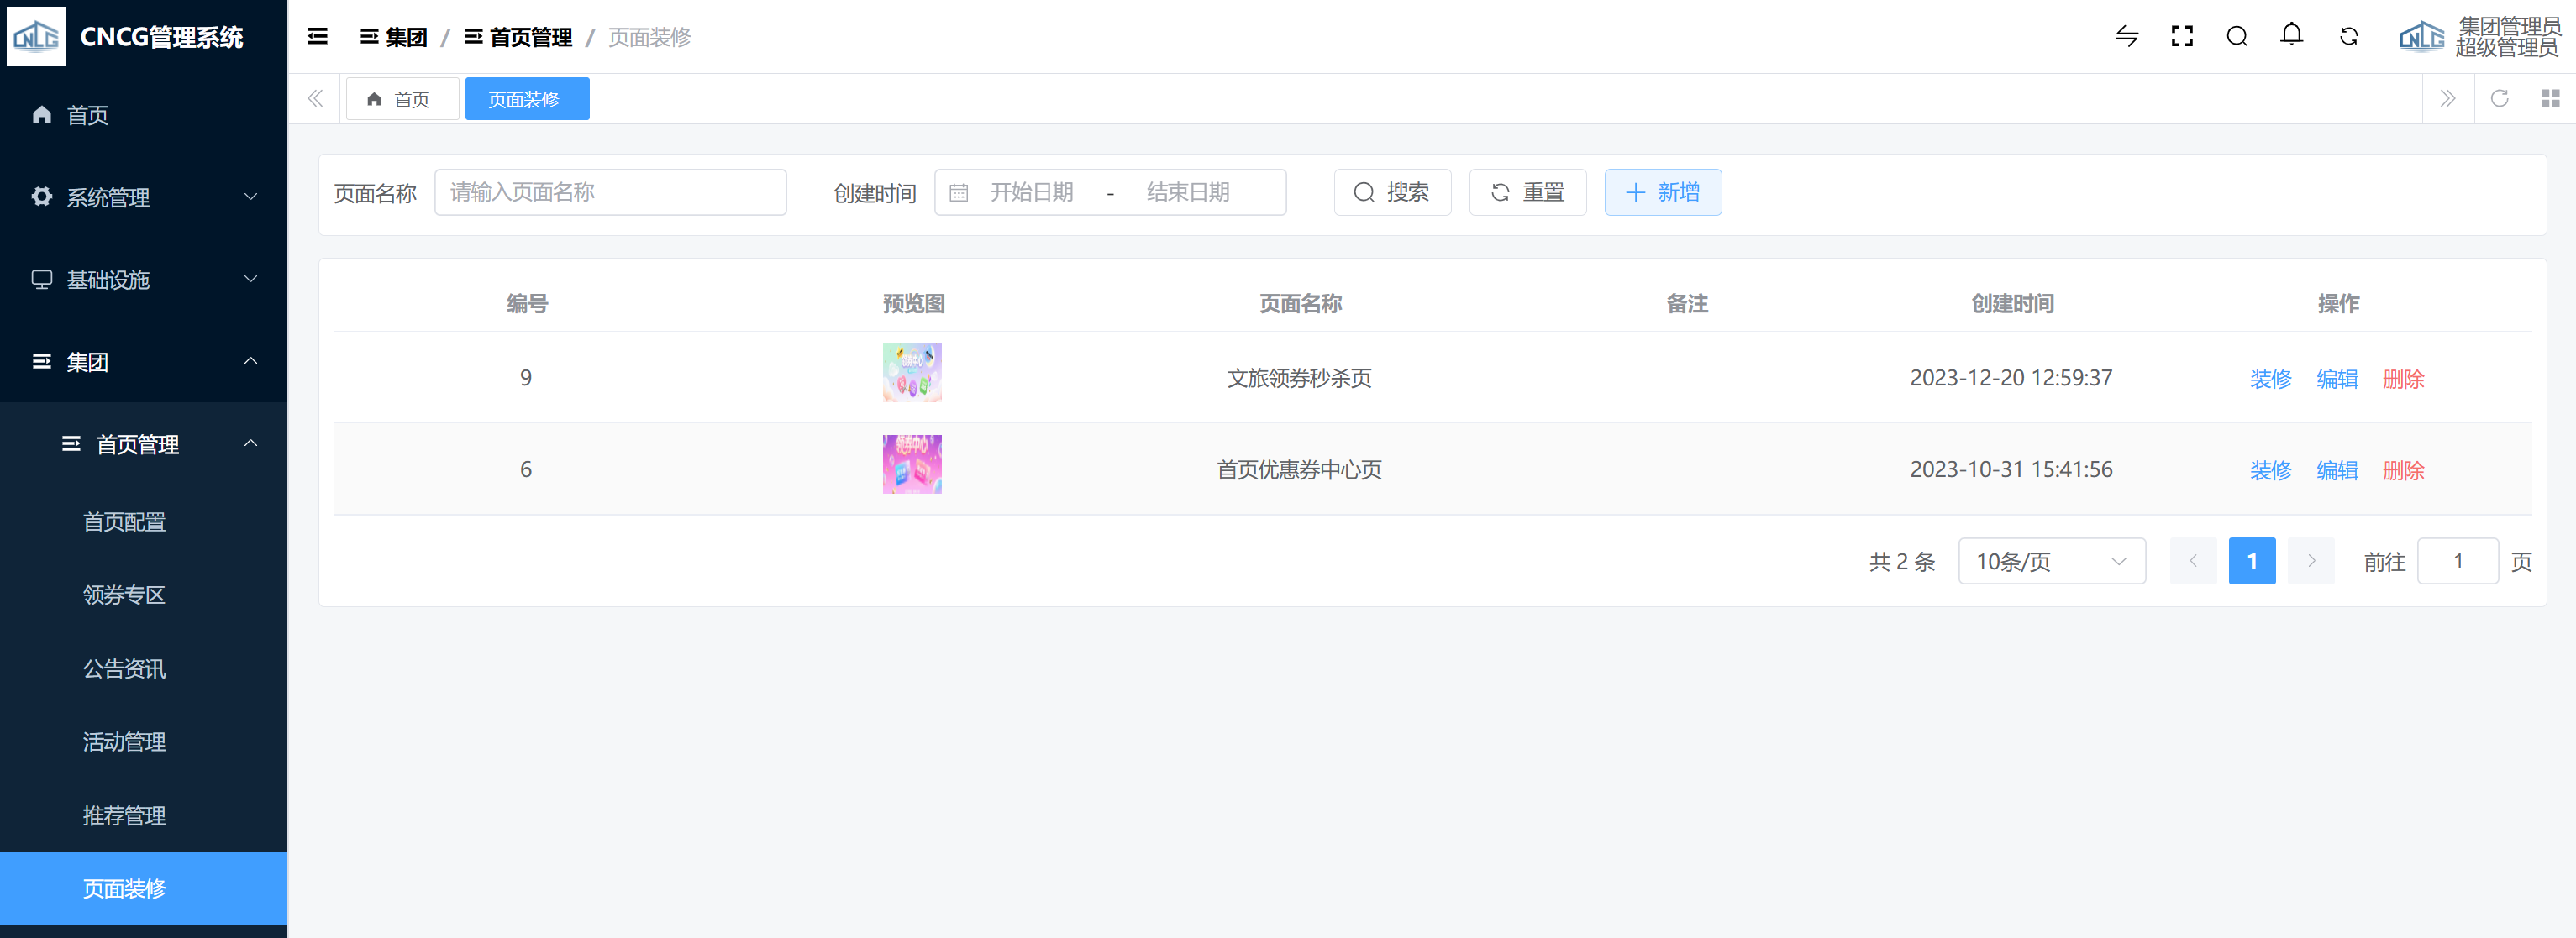Open notifications bell icon
Viewport: 2576px width, 938px height.
coord(2291,36)
